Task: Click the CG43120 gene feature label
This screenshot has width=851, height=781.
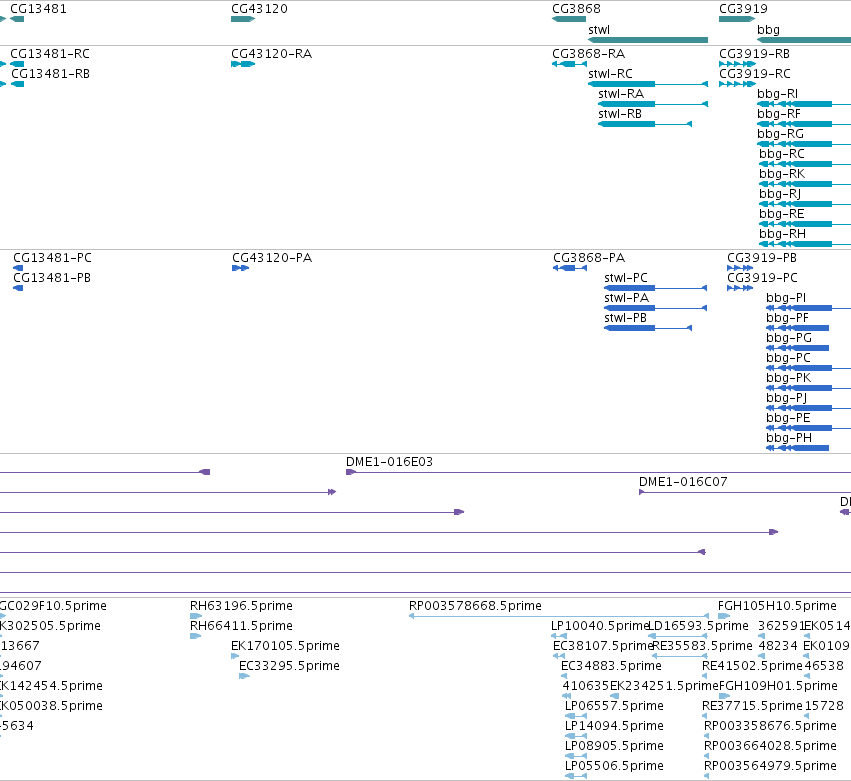Action: 259,9
